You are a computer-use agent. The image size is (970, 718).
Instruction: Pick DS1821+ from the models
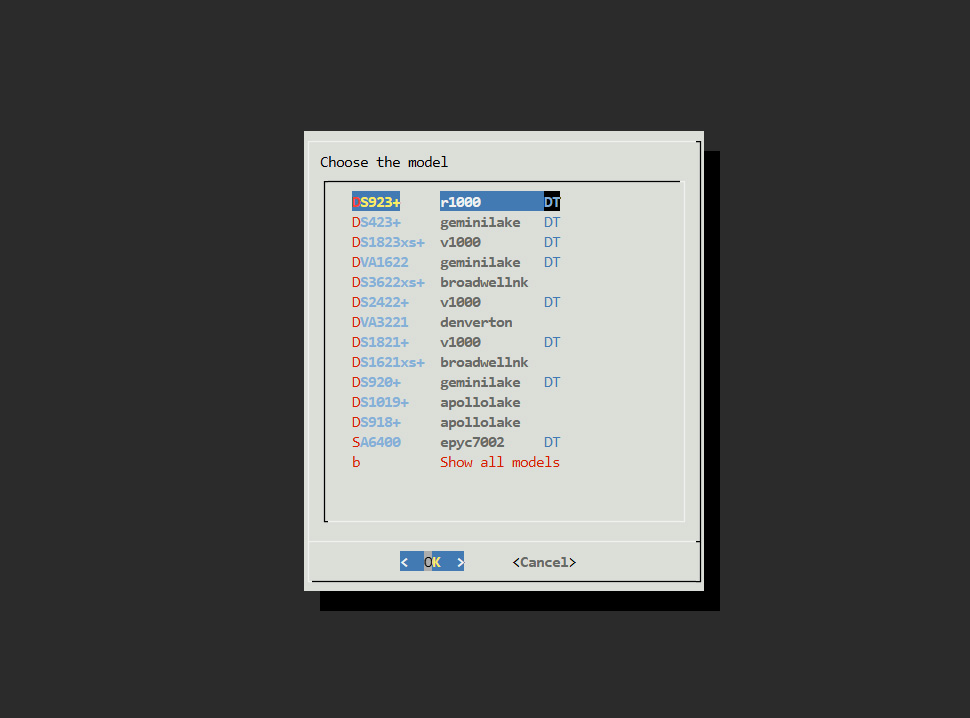(x=380, y=342)
